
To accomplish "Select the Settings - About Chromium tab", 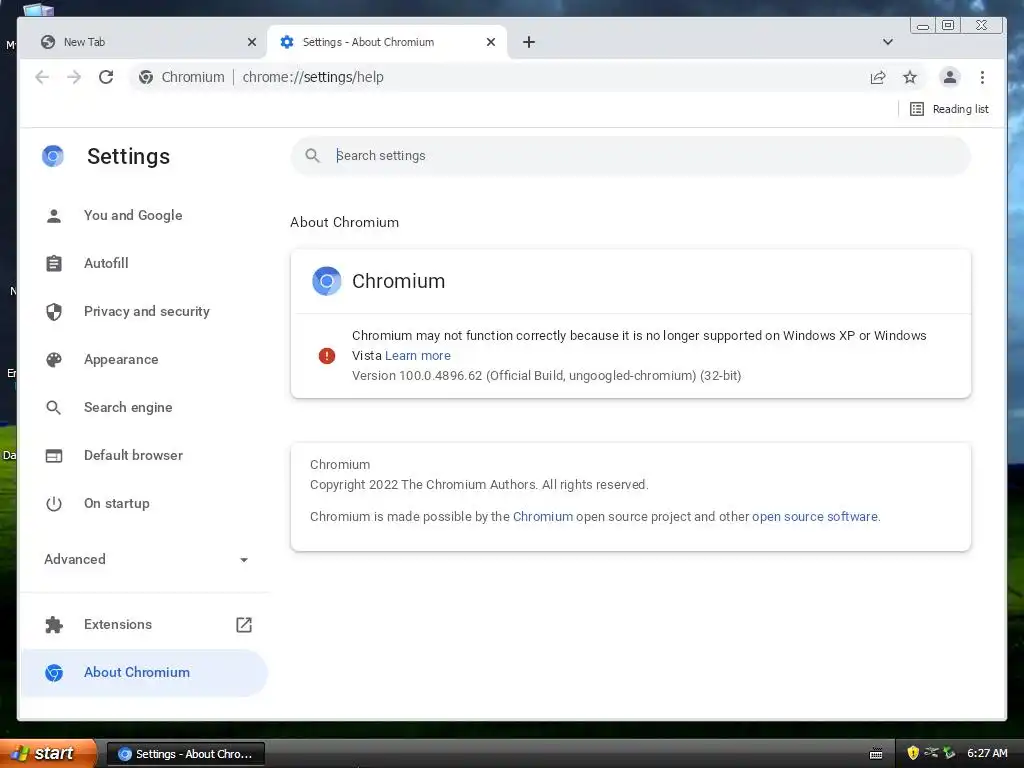I will pyautogui.click(x=387, y=42).
